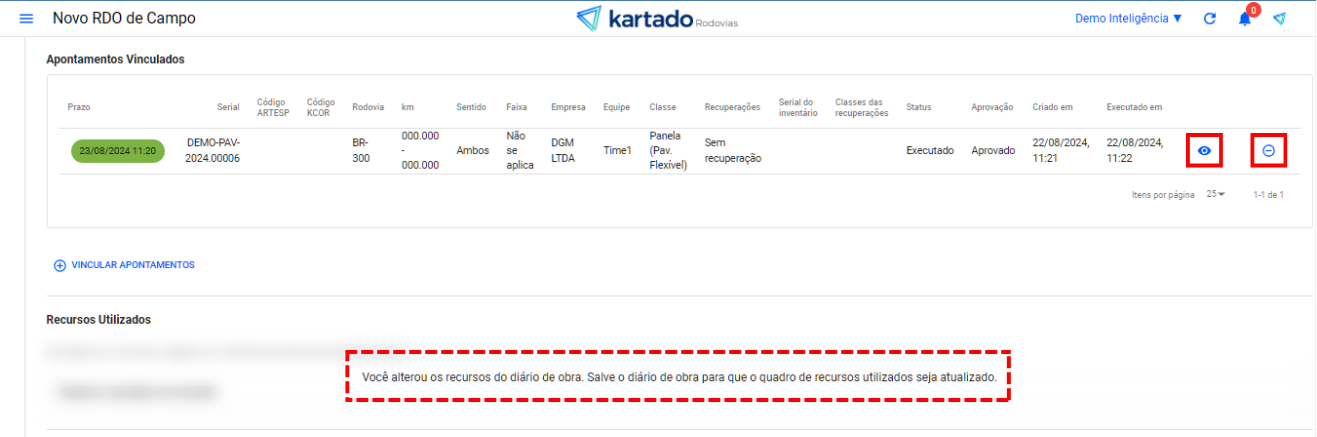Open the notifications bell

coord(1245,19)
